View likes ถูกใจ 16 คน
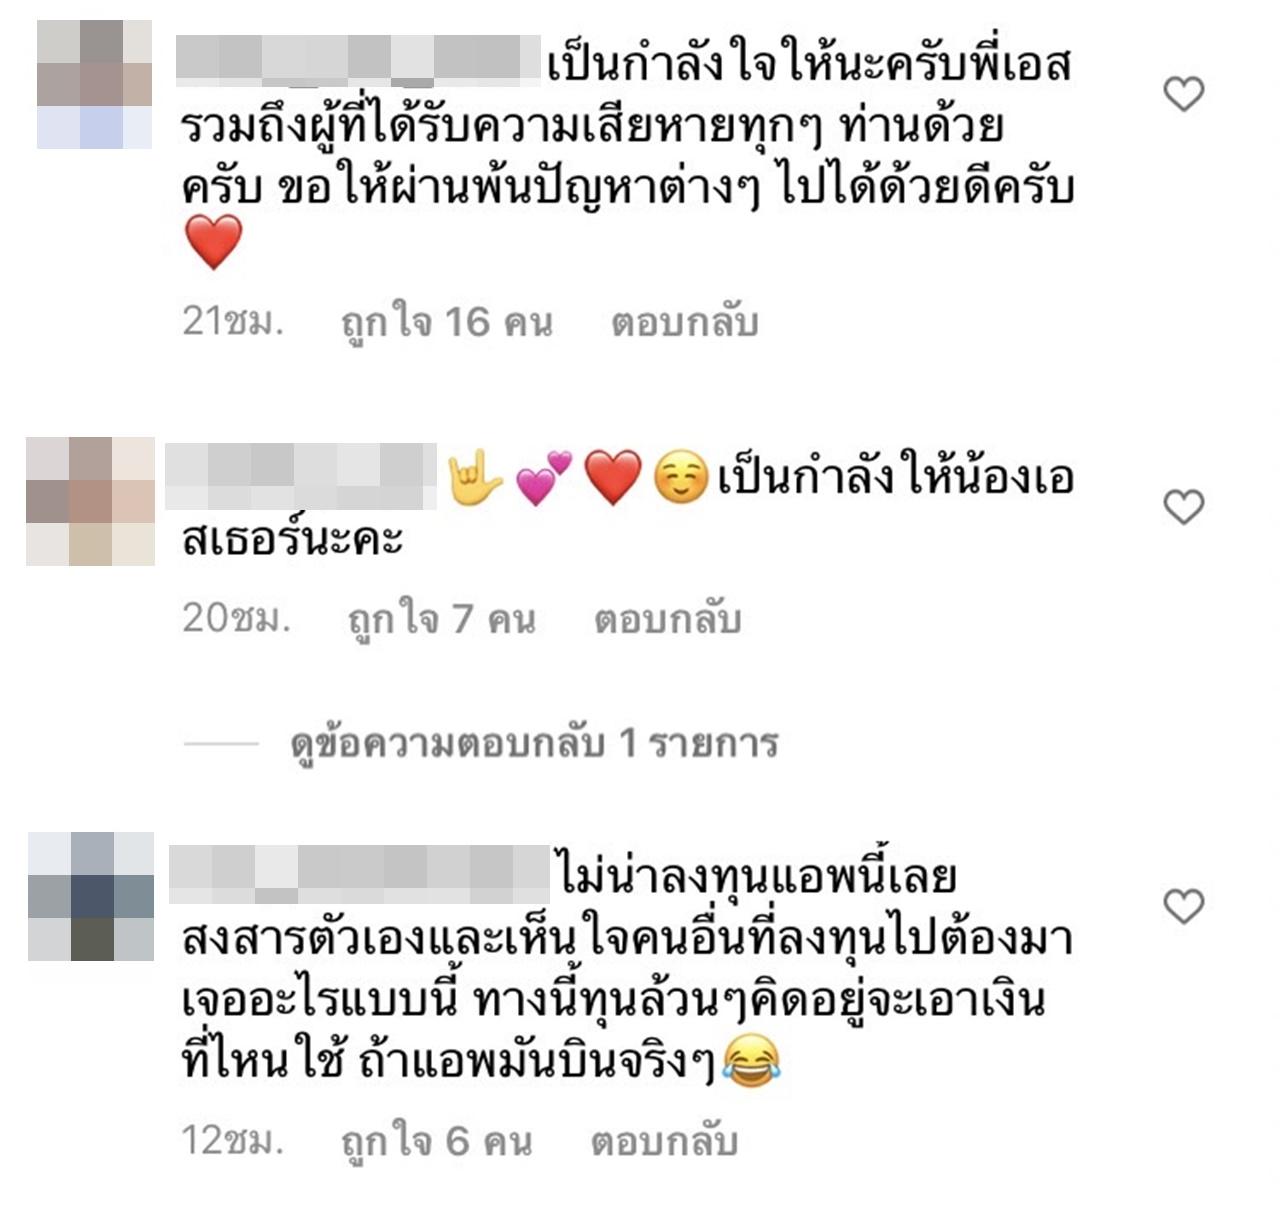1280x1212 pixels. pos(446,323)
